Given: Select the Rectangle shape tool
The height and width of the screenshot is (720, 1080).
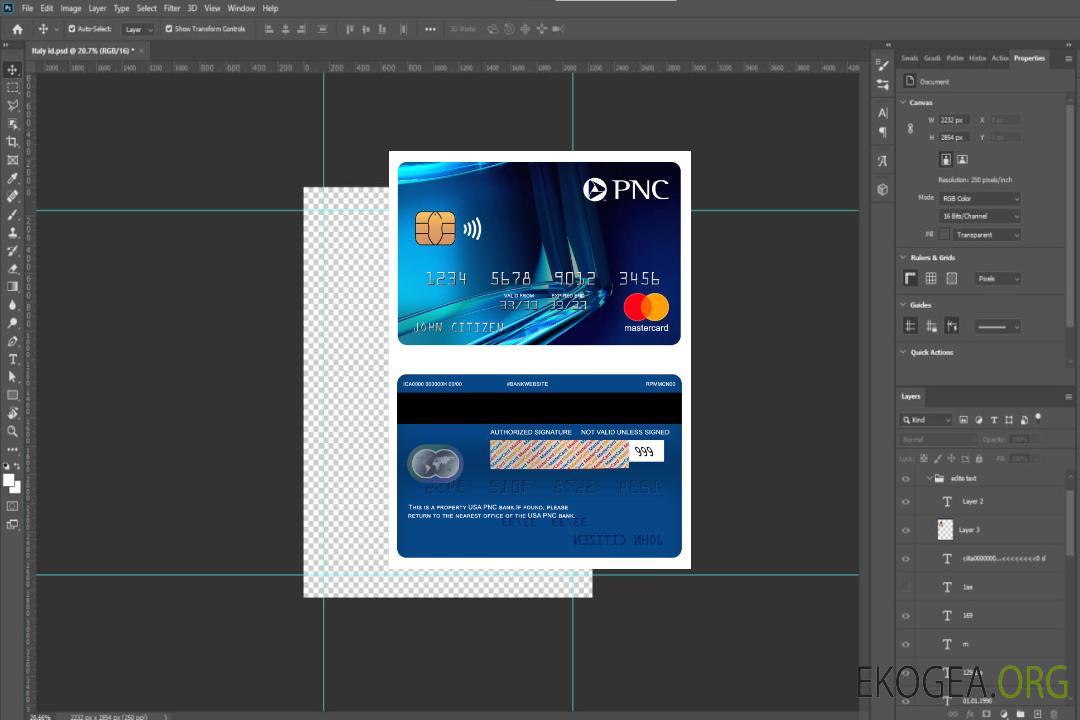Looking at the screenshot, I should point(12,395).
